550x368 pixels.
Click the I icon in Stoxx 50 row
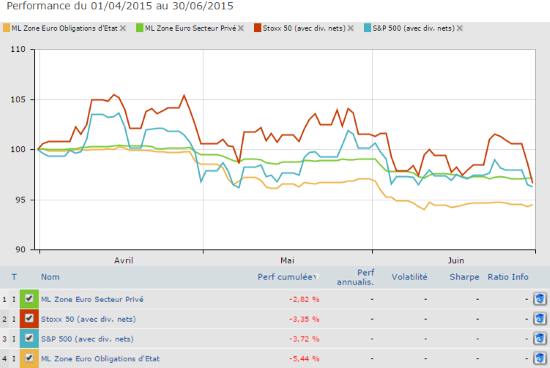[x=14, y=319]
